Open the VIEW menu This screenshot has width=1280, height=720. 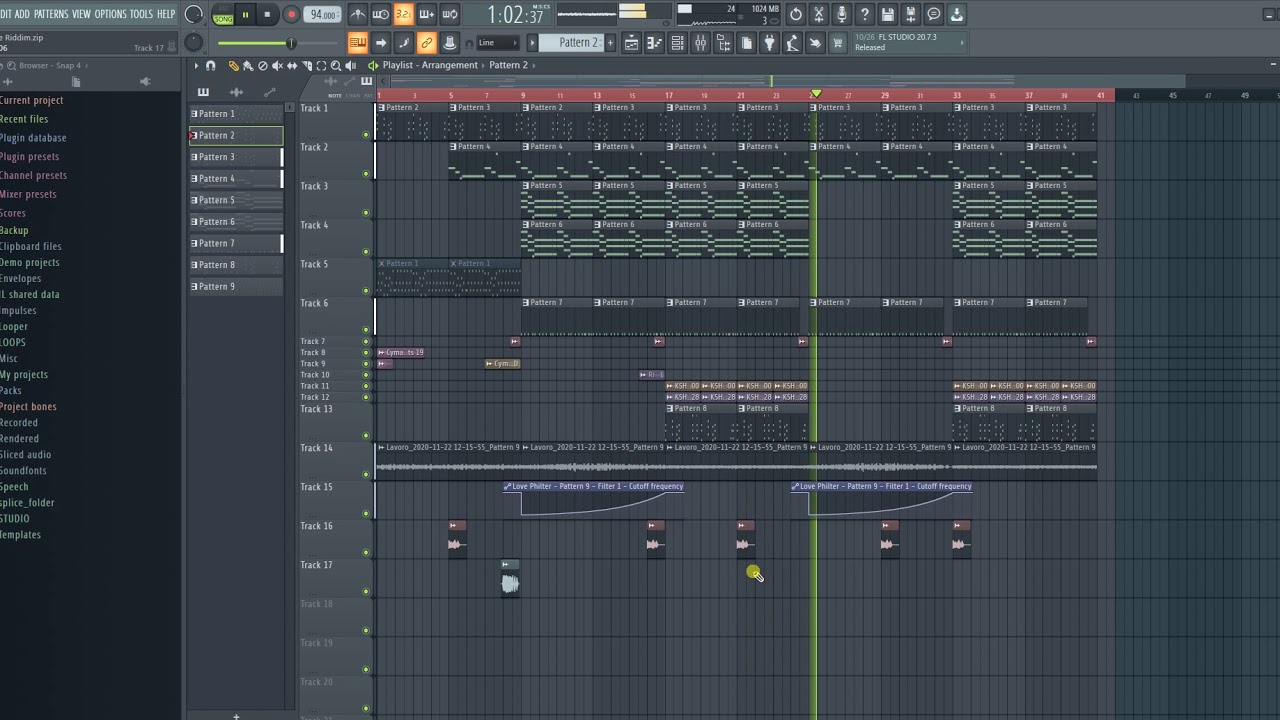coord(81,14)
